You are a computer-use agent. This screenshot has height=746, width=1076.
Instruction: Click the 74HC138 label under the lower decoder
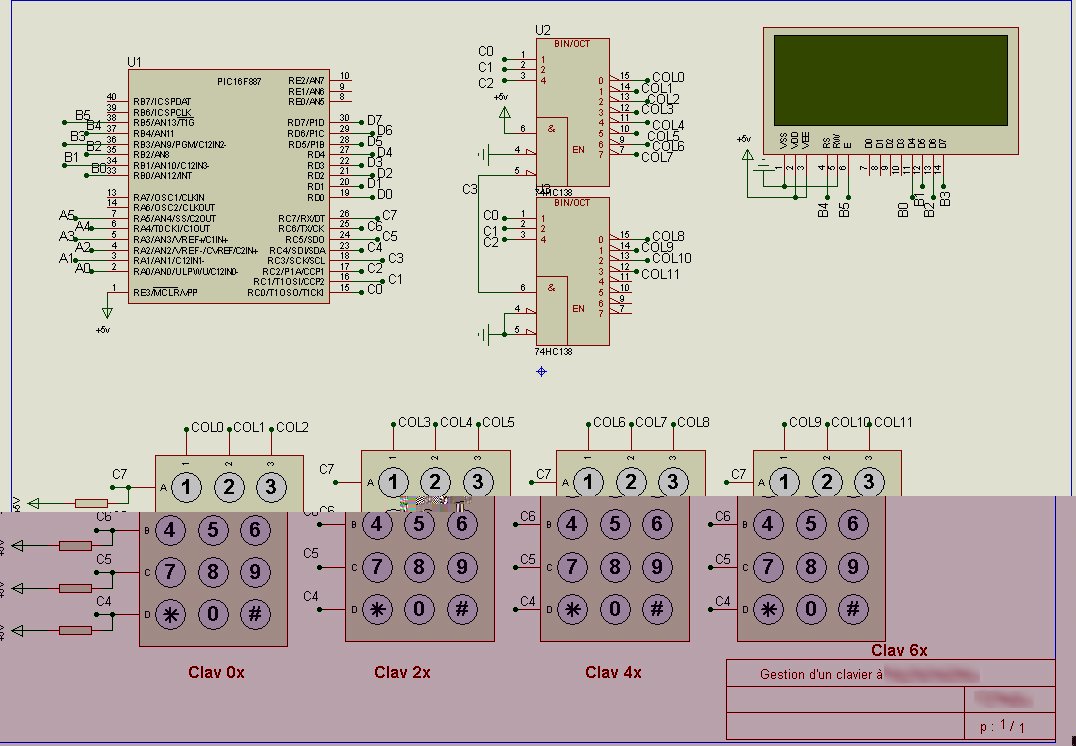pyautogui.click(x=553, y=351)
